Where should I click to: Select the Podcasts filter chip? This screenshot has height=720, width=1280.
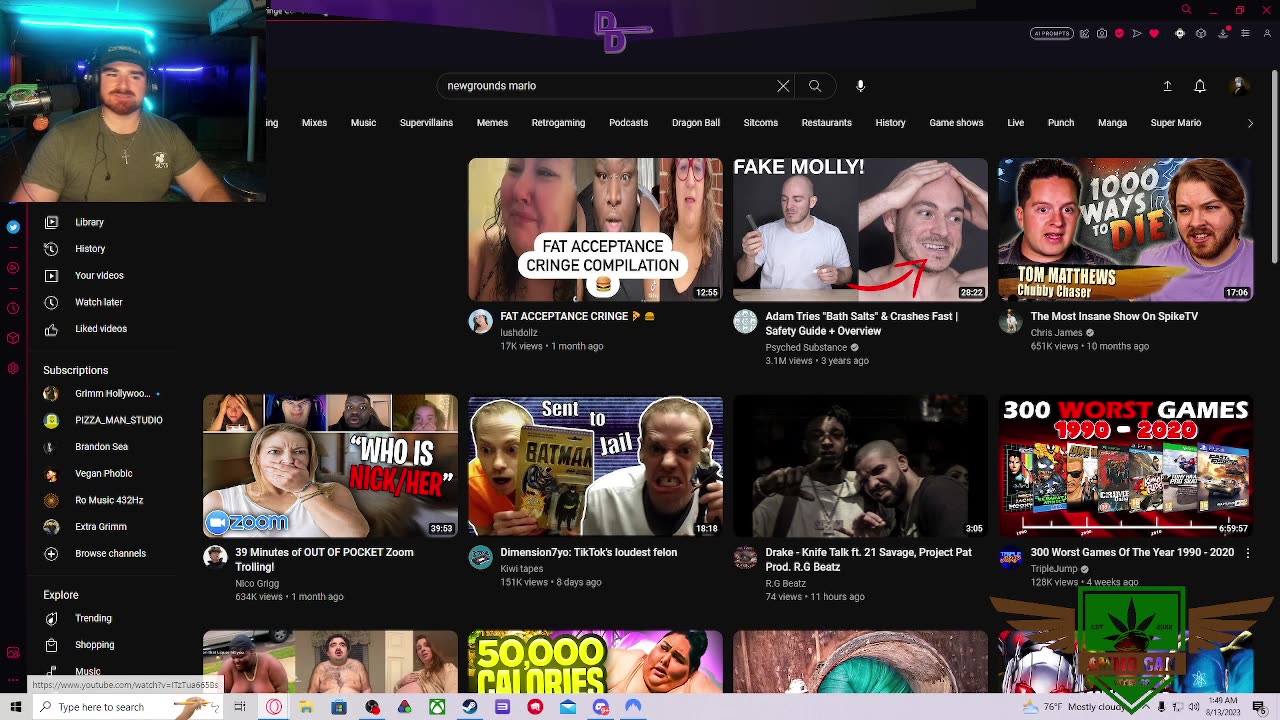pyautogui.click(x=629, y=123)
